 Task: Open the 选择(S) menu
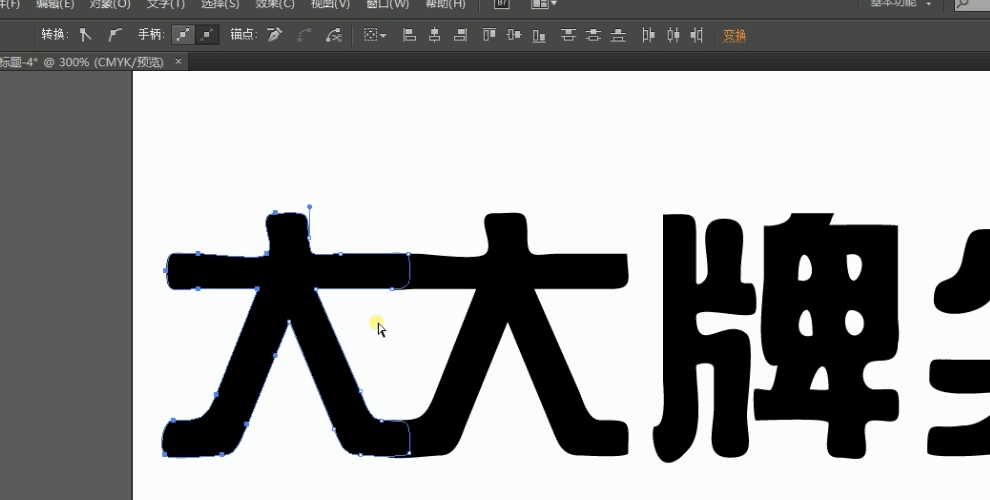(x=220, y=4)
